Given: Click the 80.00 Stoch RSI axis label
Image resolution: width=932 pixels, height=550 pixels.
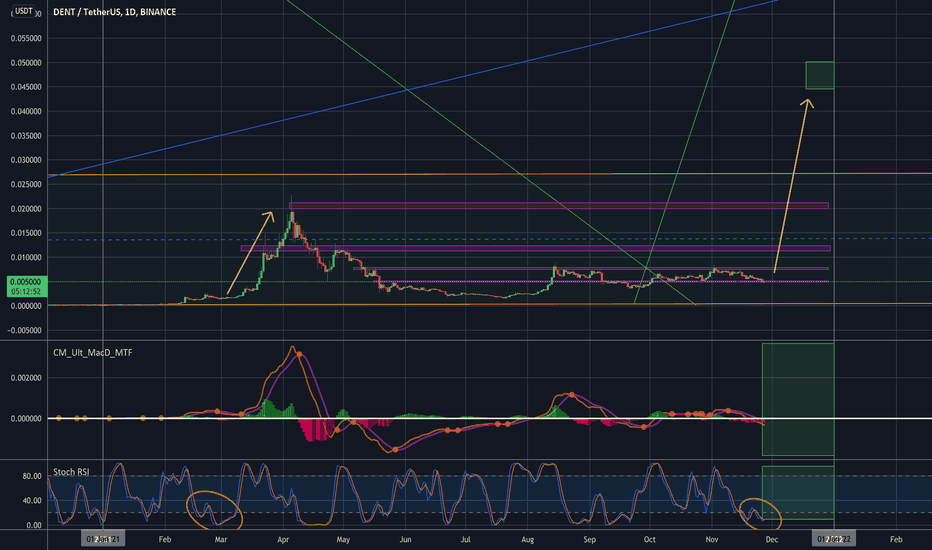Looking at the screenshot, I should click(x=32, y=476).
